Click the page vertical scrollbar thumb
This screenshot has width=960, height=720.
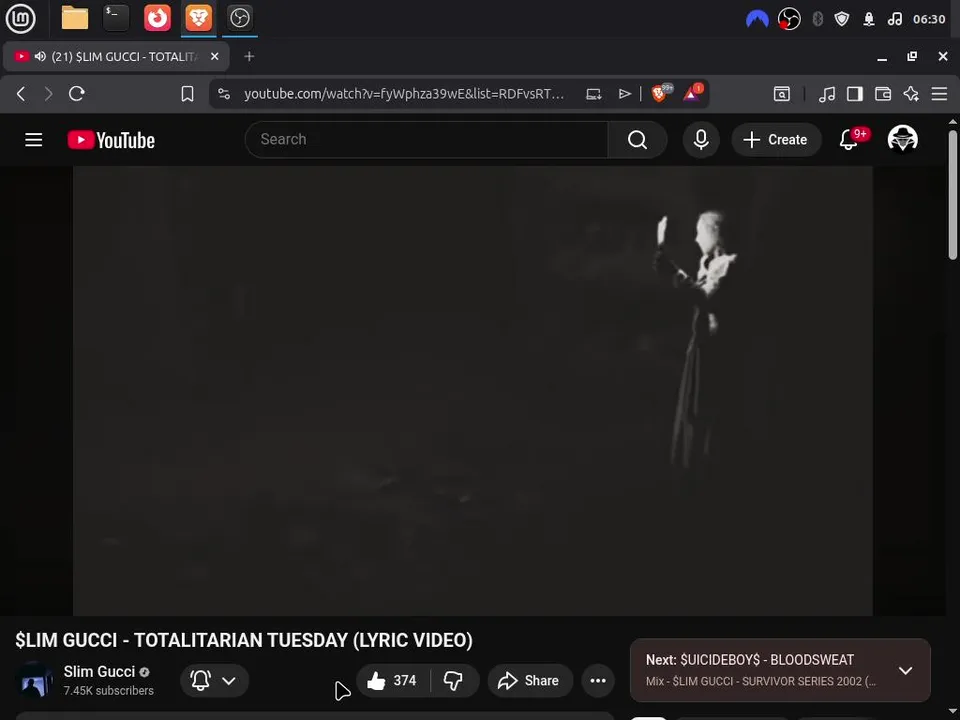pos(953,195)
